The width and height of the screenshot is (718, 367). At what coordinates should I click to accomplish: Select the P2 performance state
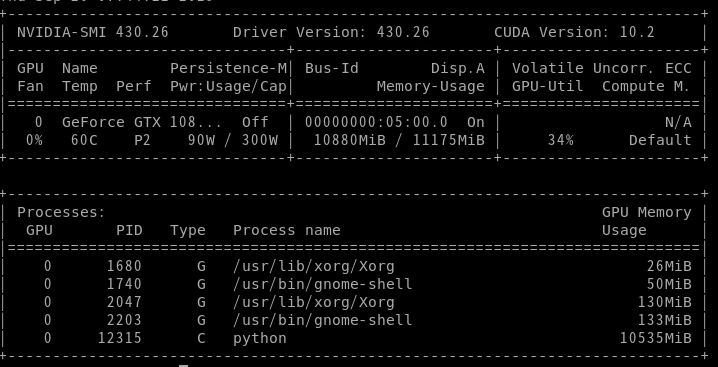coord(142,140)
